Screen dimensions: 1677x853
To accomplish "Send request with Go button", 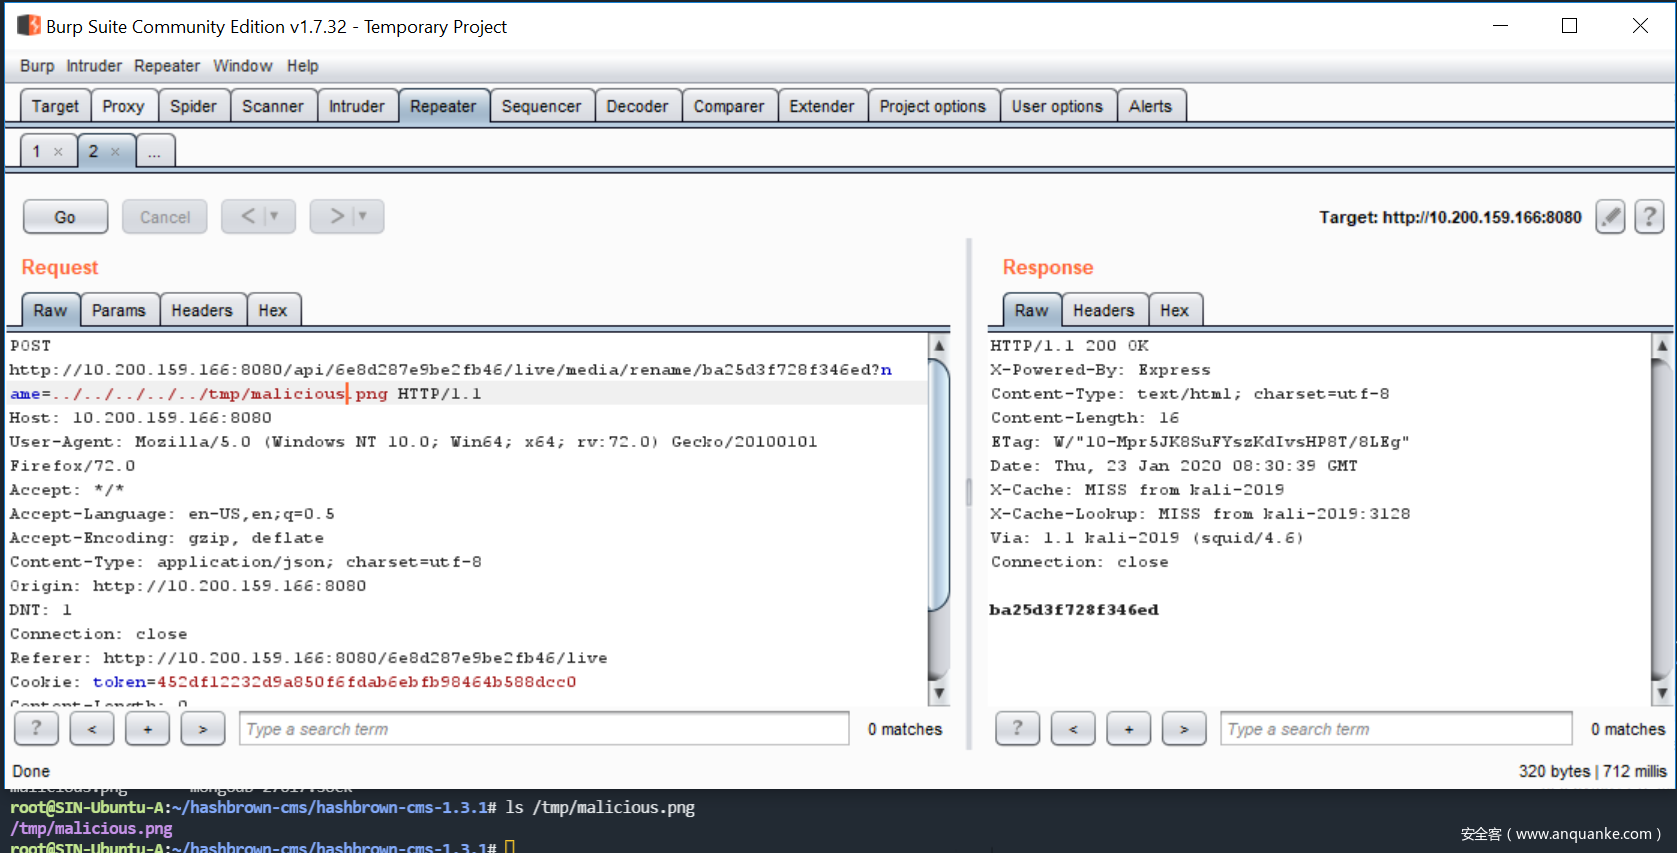I will [x=65, y=217].
